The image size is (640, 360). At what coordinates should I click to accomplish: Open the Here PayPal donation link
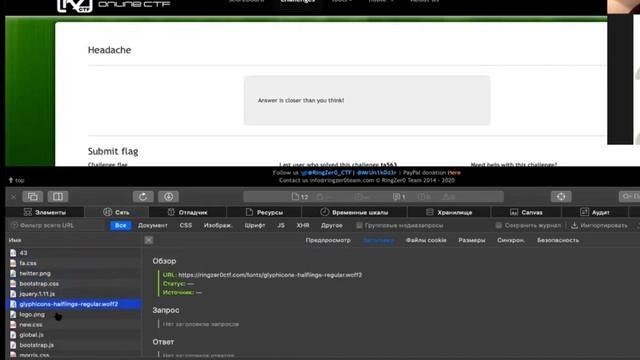click(454, 173)
